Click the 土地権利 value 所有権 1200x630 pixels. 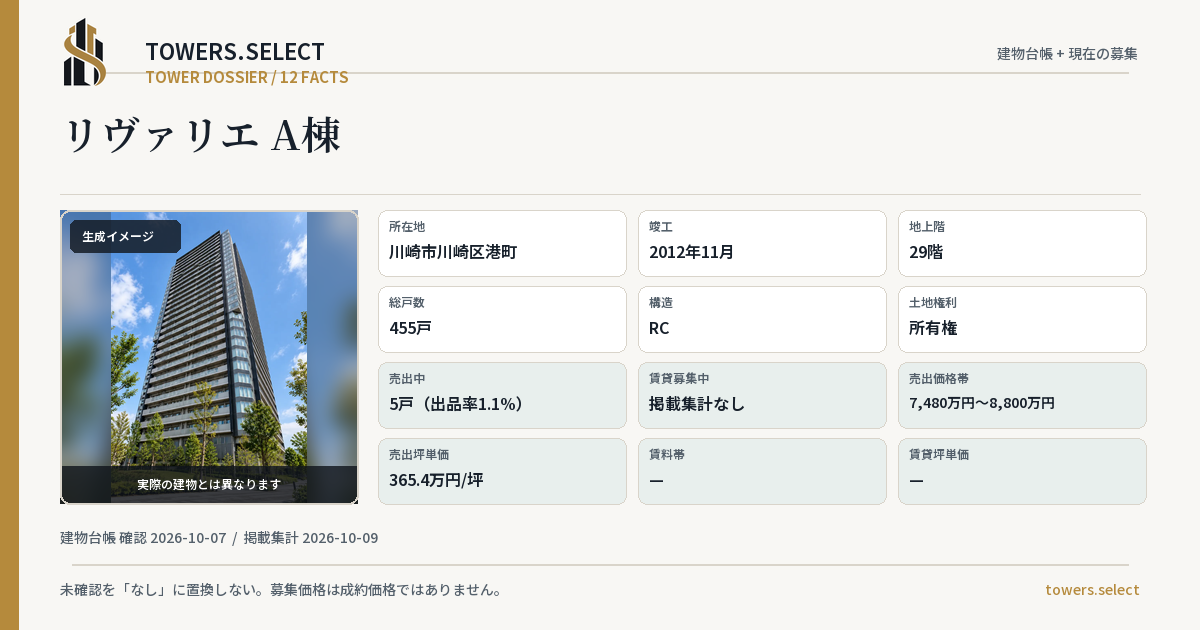coord(934,328)
